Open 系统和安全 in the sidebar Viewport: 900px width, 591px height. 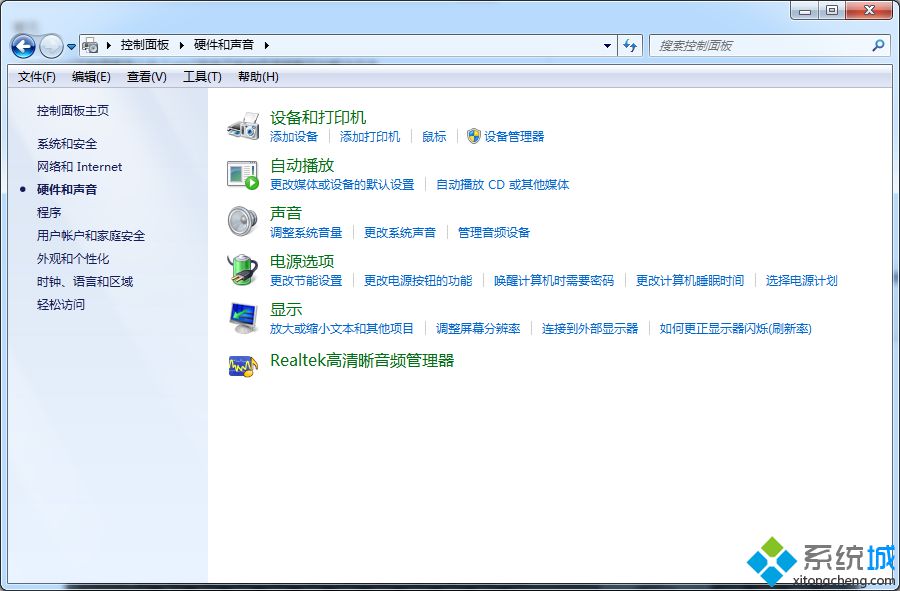point(67,143)
